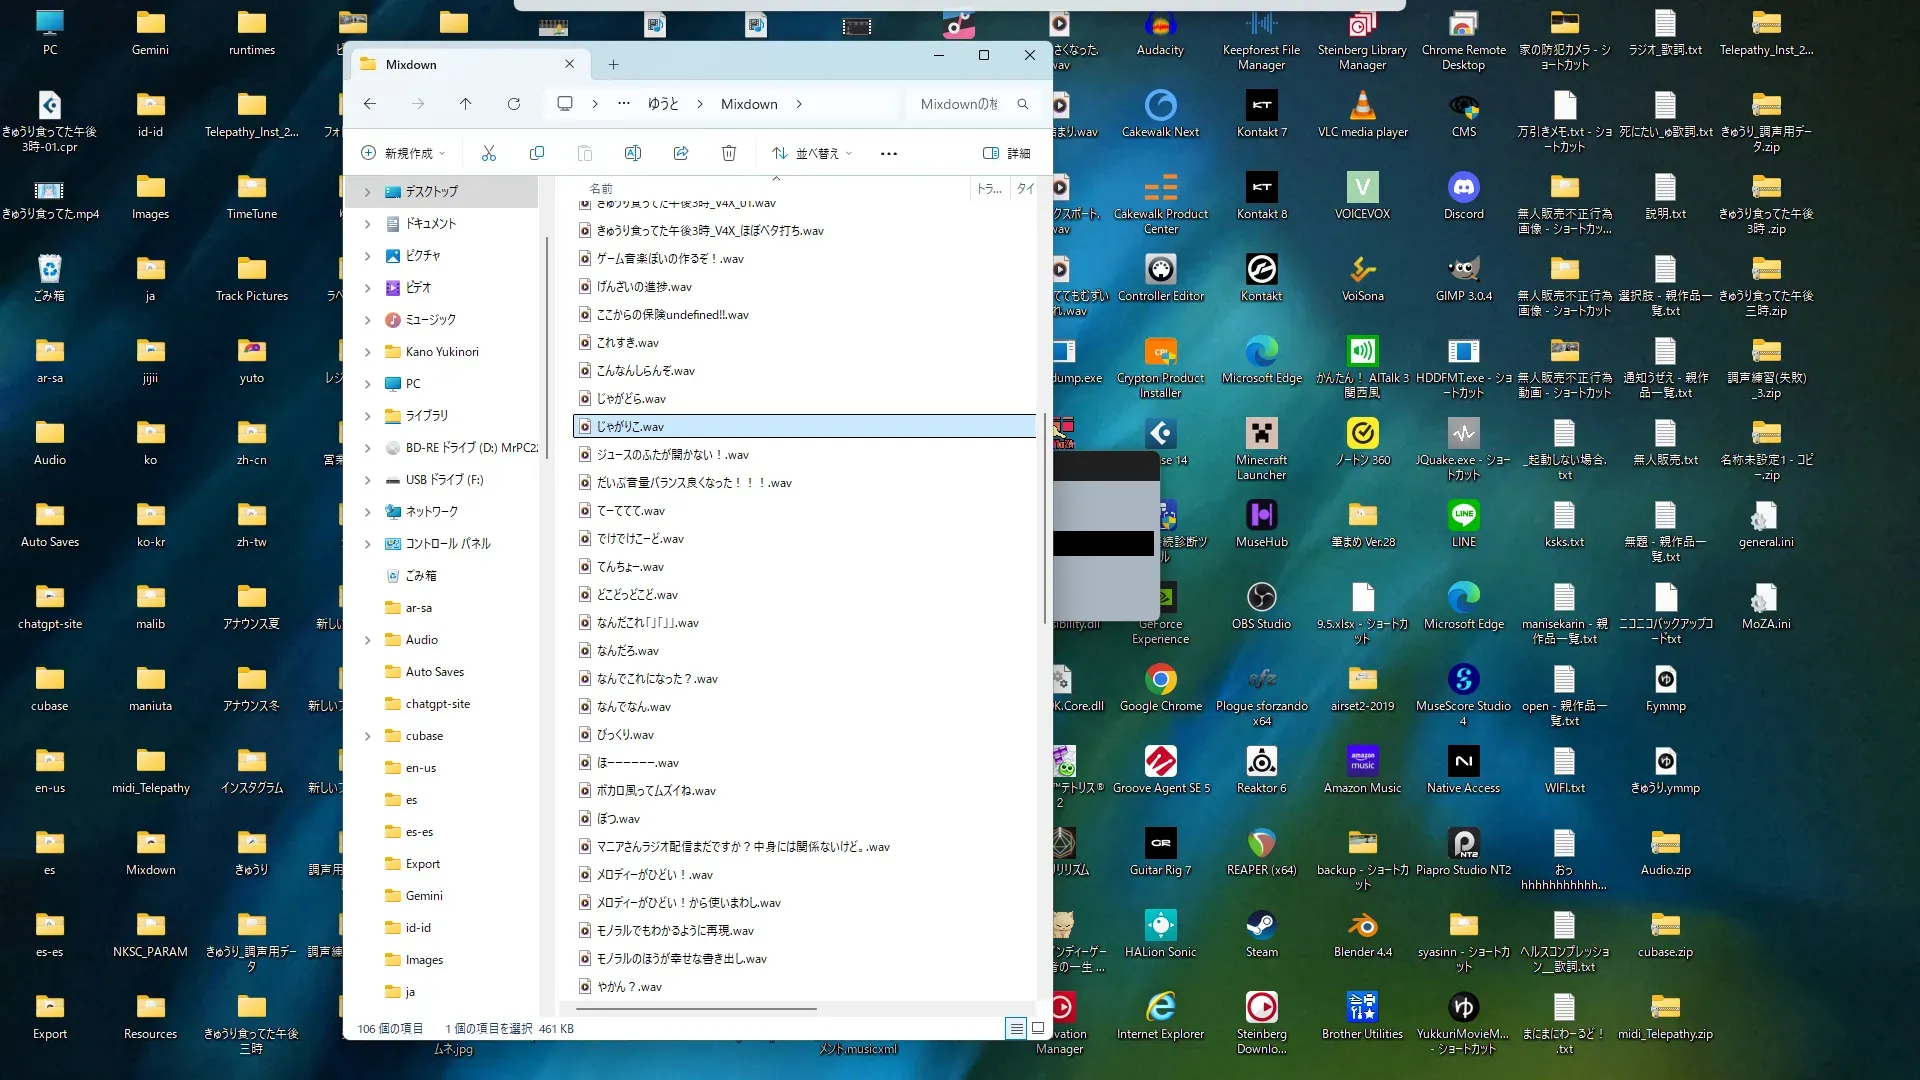Click the Refresh icon beside address bar
1920x1080 pixels.
(x=514, y=104)
